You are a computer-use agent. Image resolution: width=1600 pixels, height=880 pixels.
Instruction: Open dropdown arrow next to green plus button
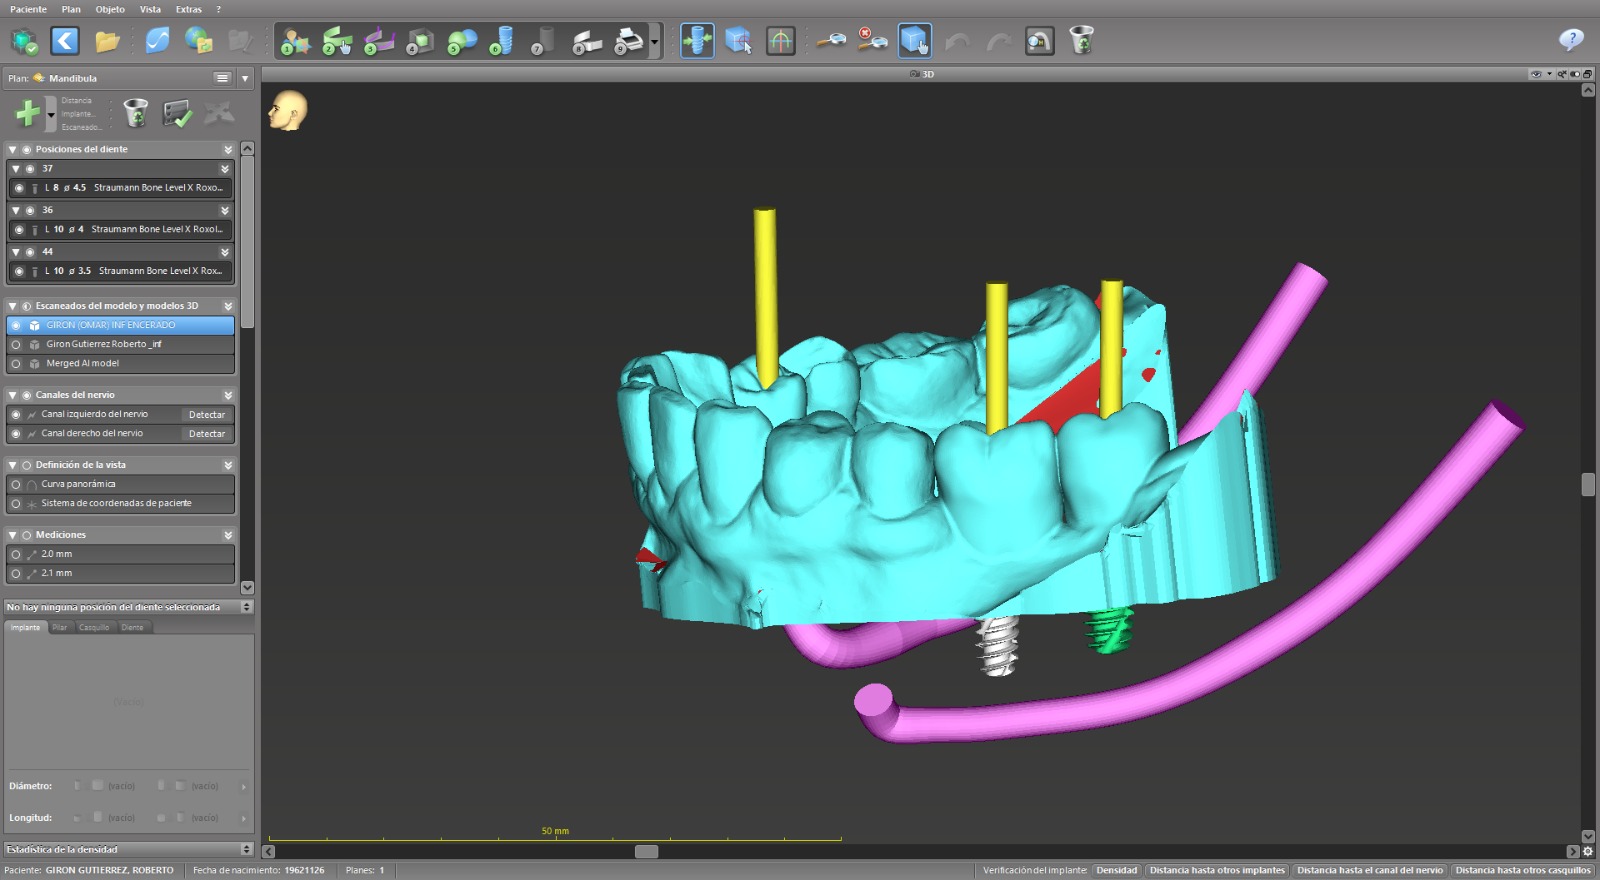tap(51, 114)
